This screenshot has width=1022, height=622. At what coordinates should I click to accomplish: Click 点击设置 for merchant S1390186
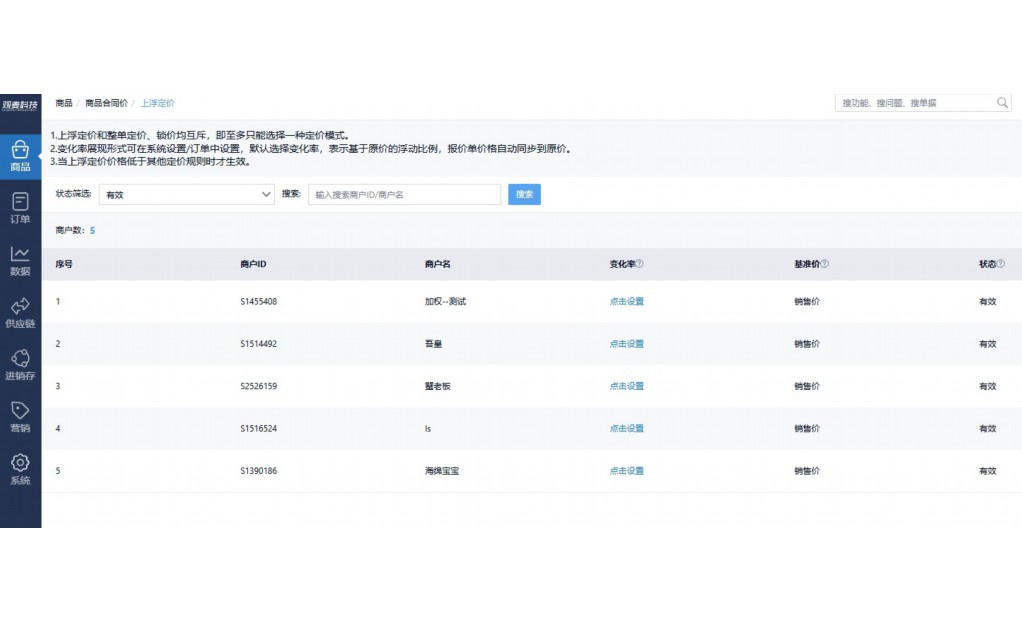click(x=626, y=471)
